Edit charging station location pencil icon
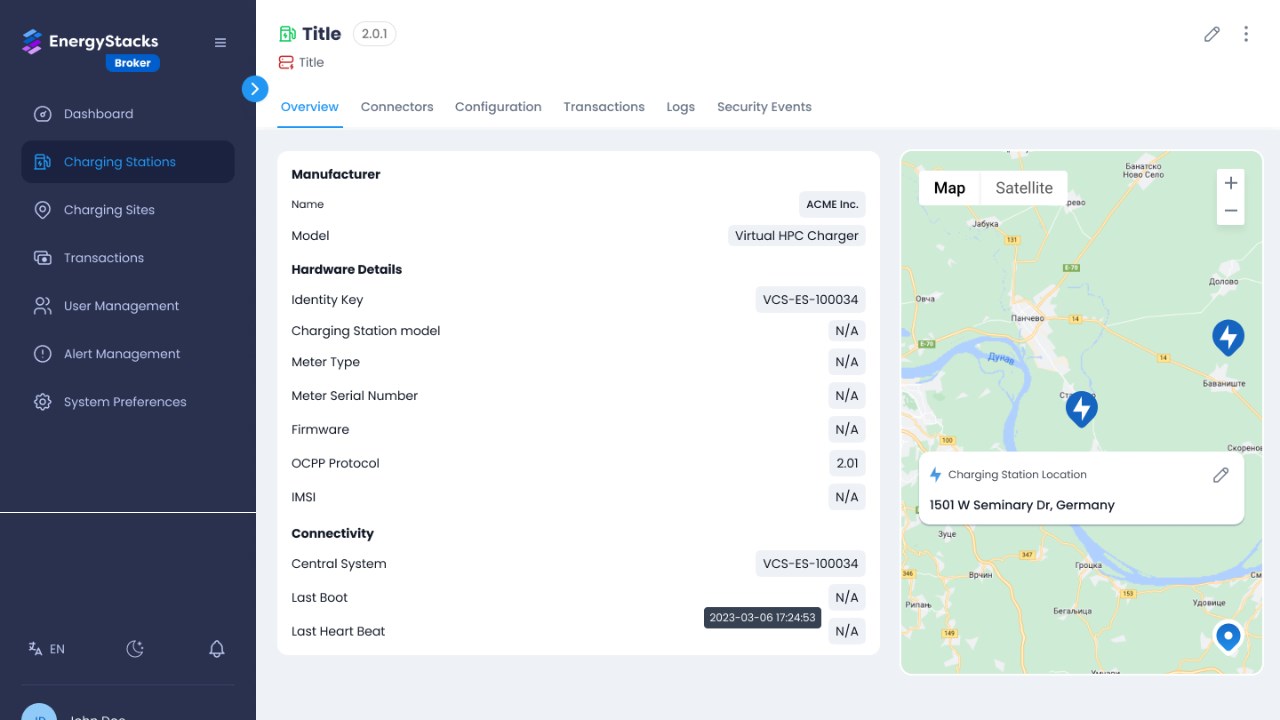The image size is (1280, 720). coord(1220,475)
